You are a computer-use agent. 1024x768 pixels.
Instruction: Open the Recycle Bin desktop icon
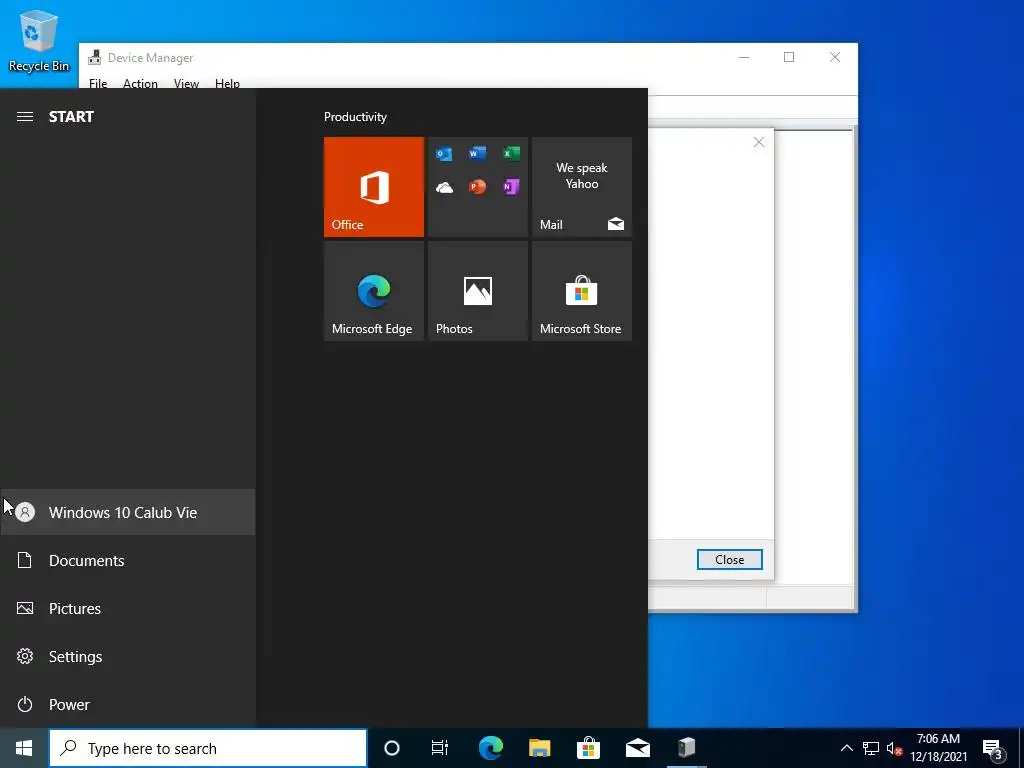coord(38,40)
